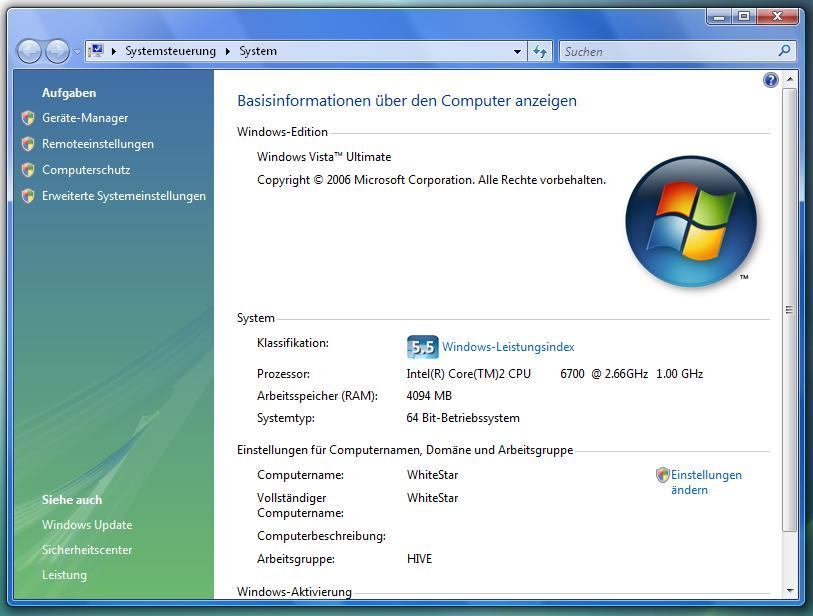
Task: Open Remoteeinstellungen in the sidebar
Action: tap(98, 144)
